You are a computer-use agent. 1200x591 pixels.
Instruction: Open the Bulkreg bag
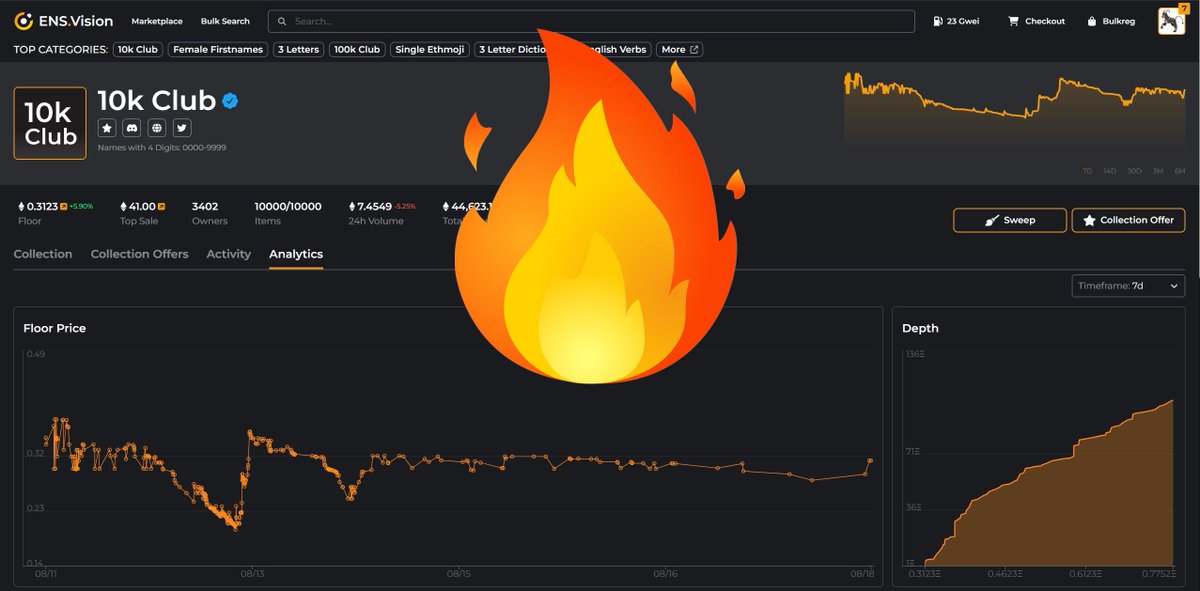[x=1111, y=21]
